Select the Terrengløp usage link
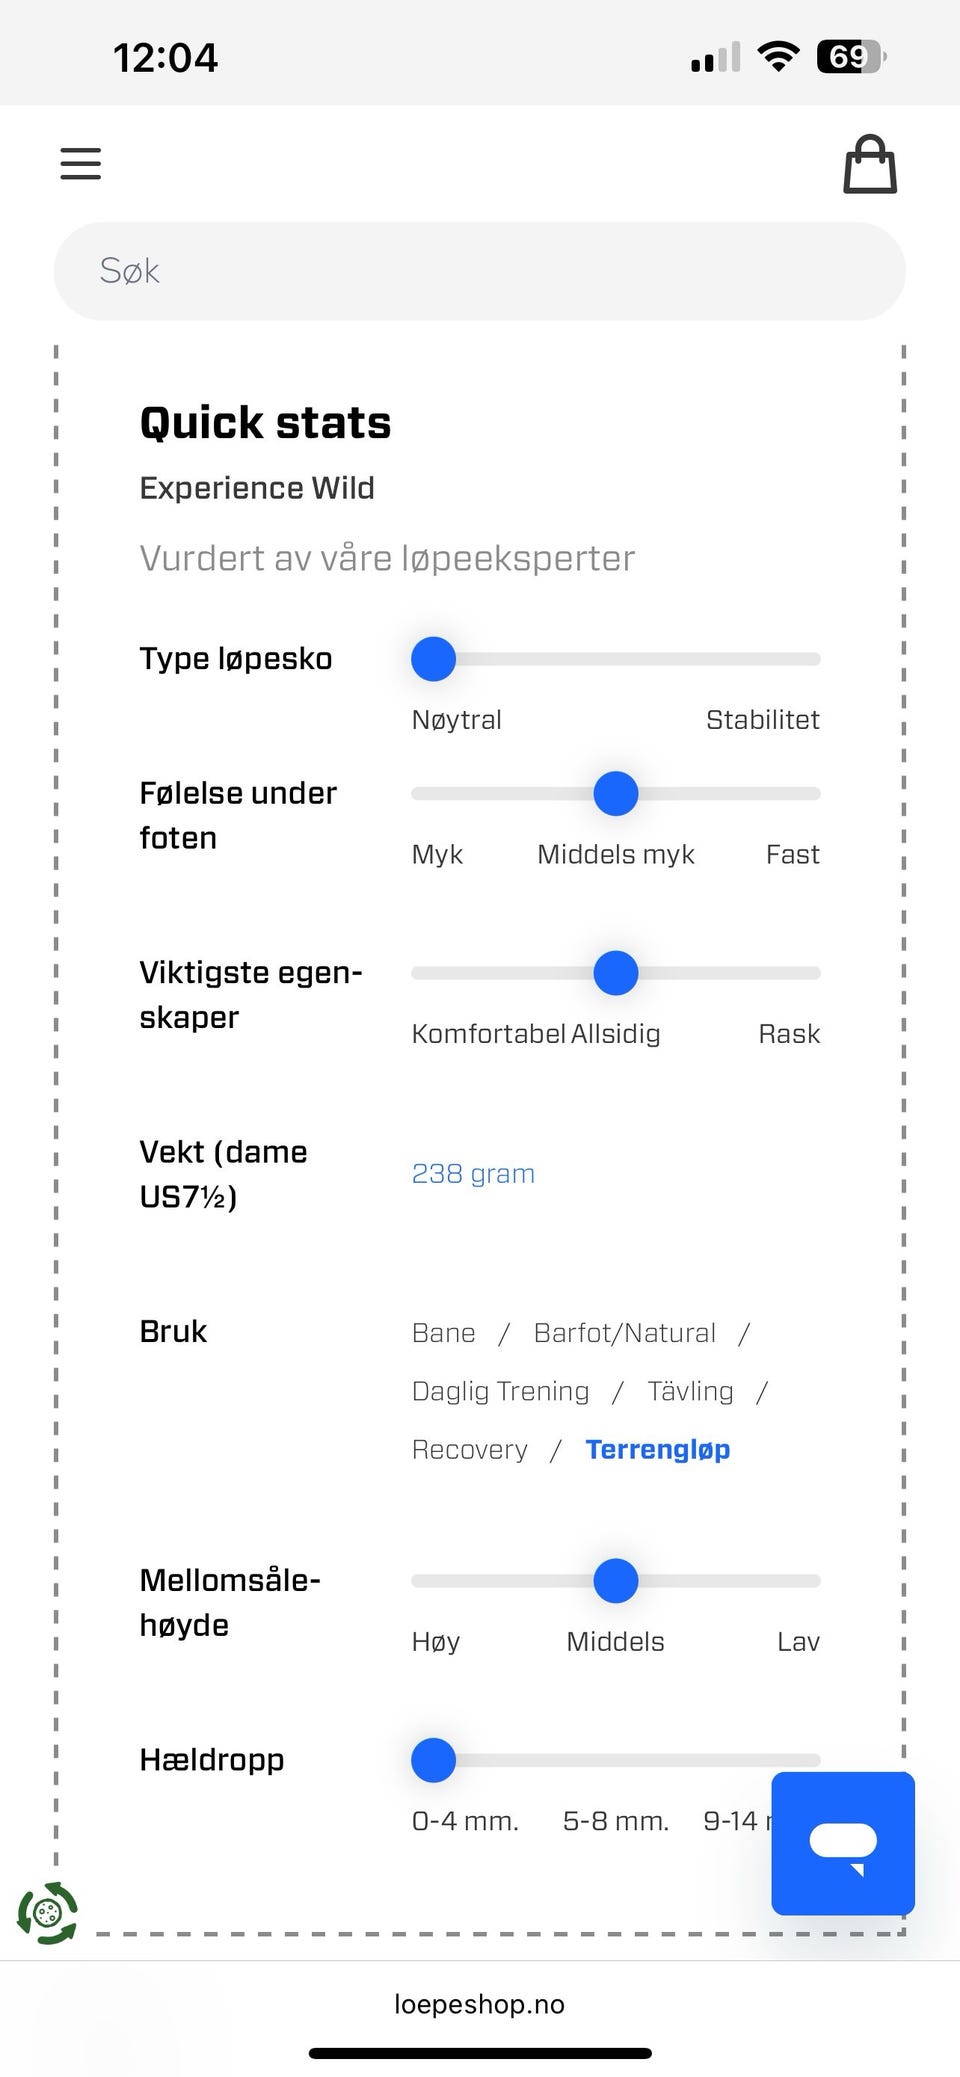This screenshot has width=960, height=2077. (x=657, y=1449)
